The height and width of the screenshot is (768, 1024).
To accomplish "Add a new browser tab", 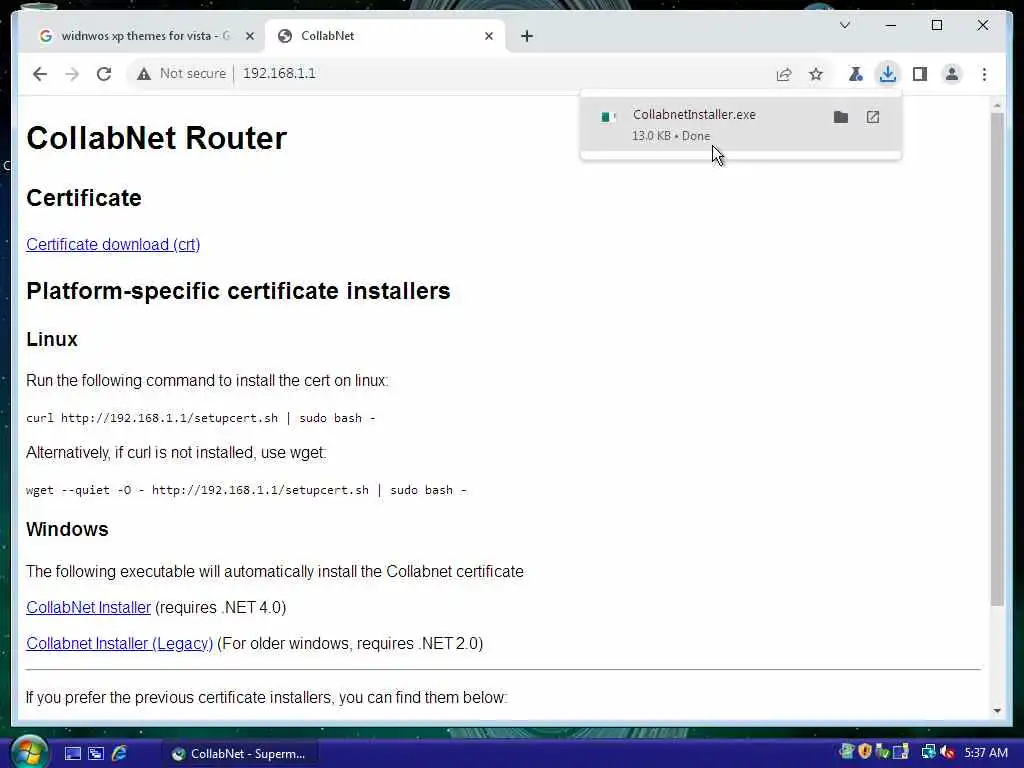I will tap(527, 36).
